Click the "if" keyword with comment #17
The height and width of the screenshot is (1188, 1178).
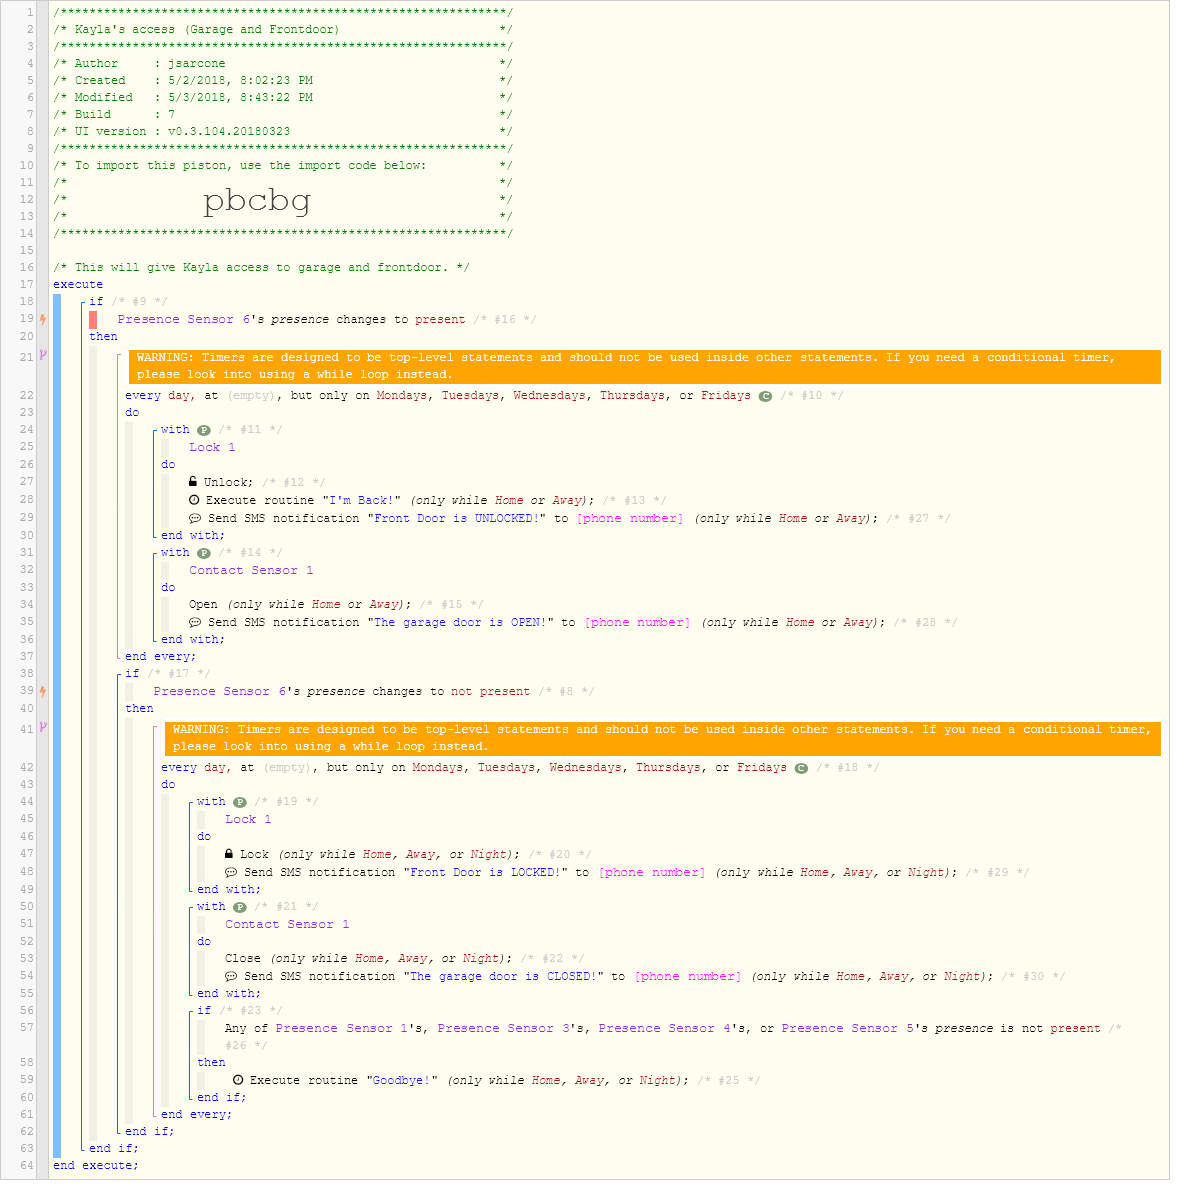click(x=133, y=674)
